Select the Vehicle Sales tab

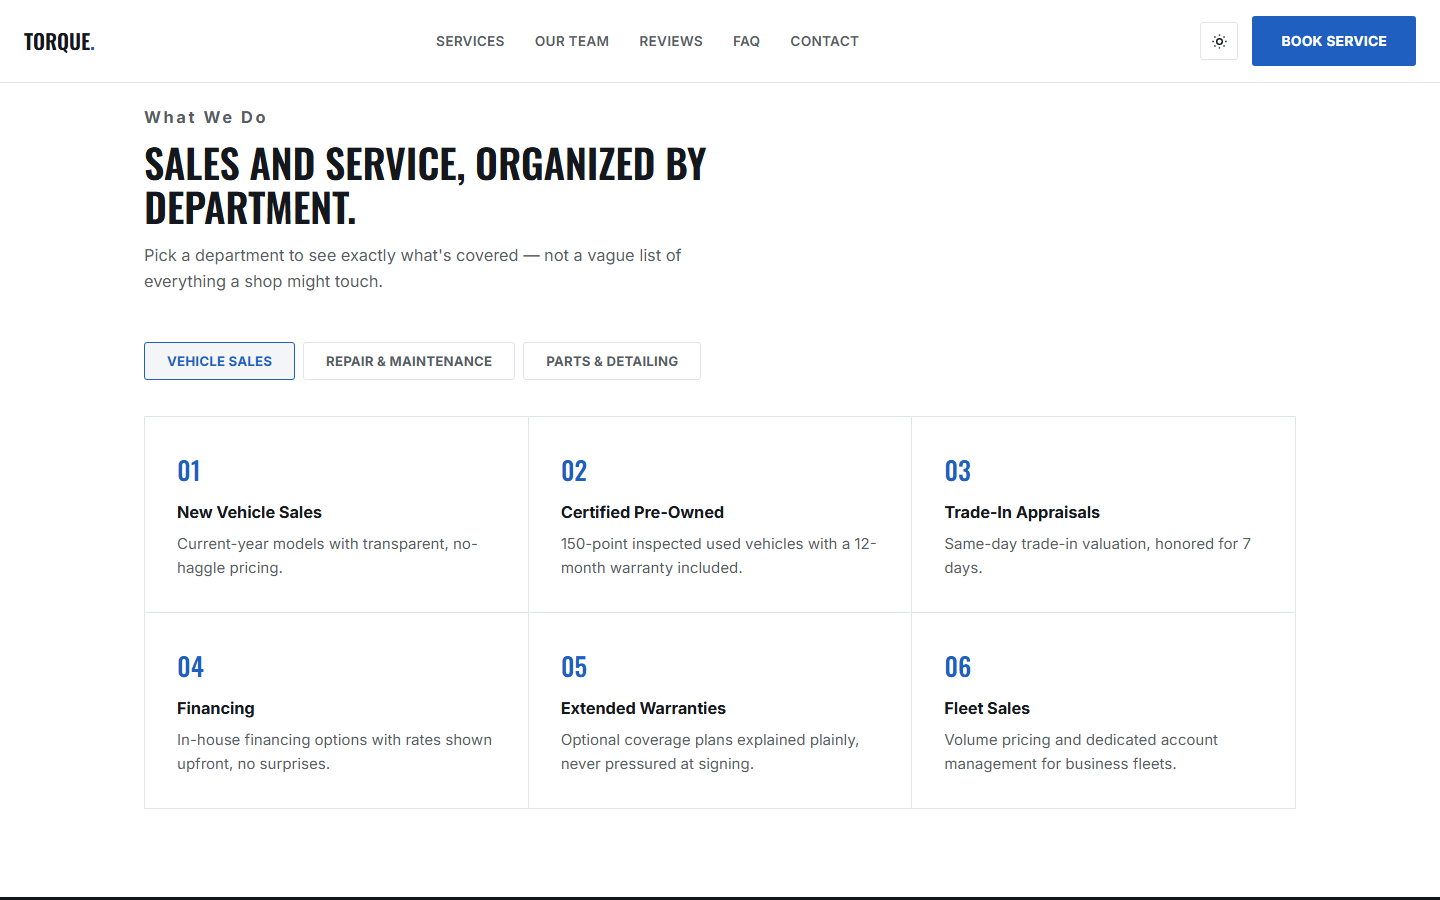click(219, 361)
